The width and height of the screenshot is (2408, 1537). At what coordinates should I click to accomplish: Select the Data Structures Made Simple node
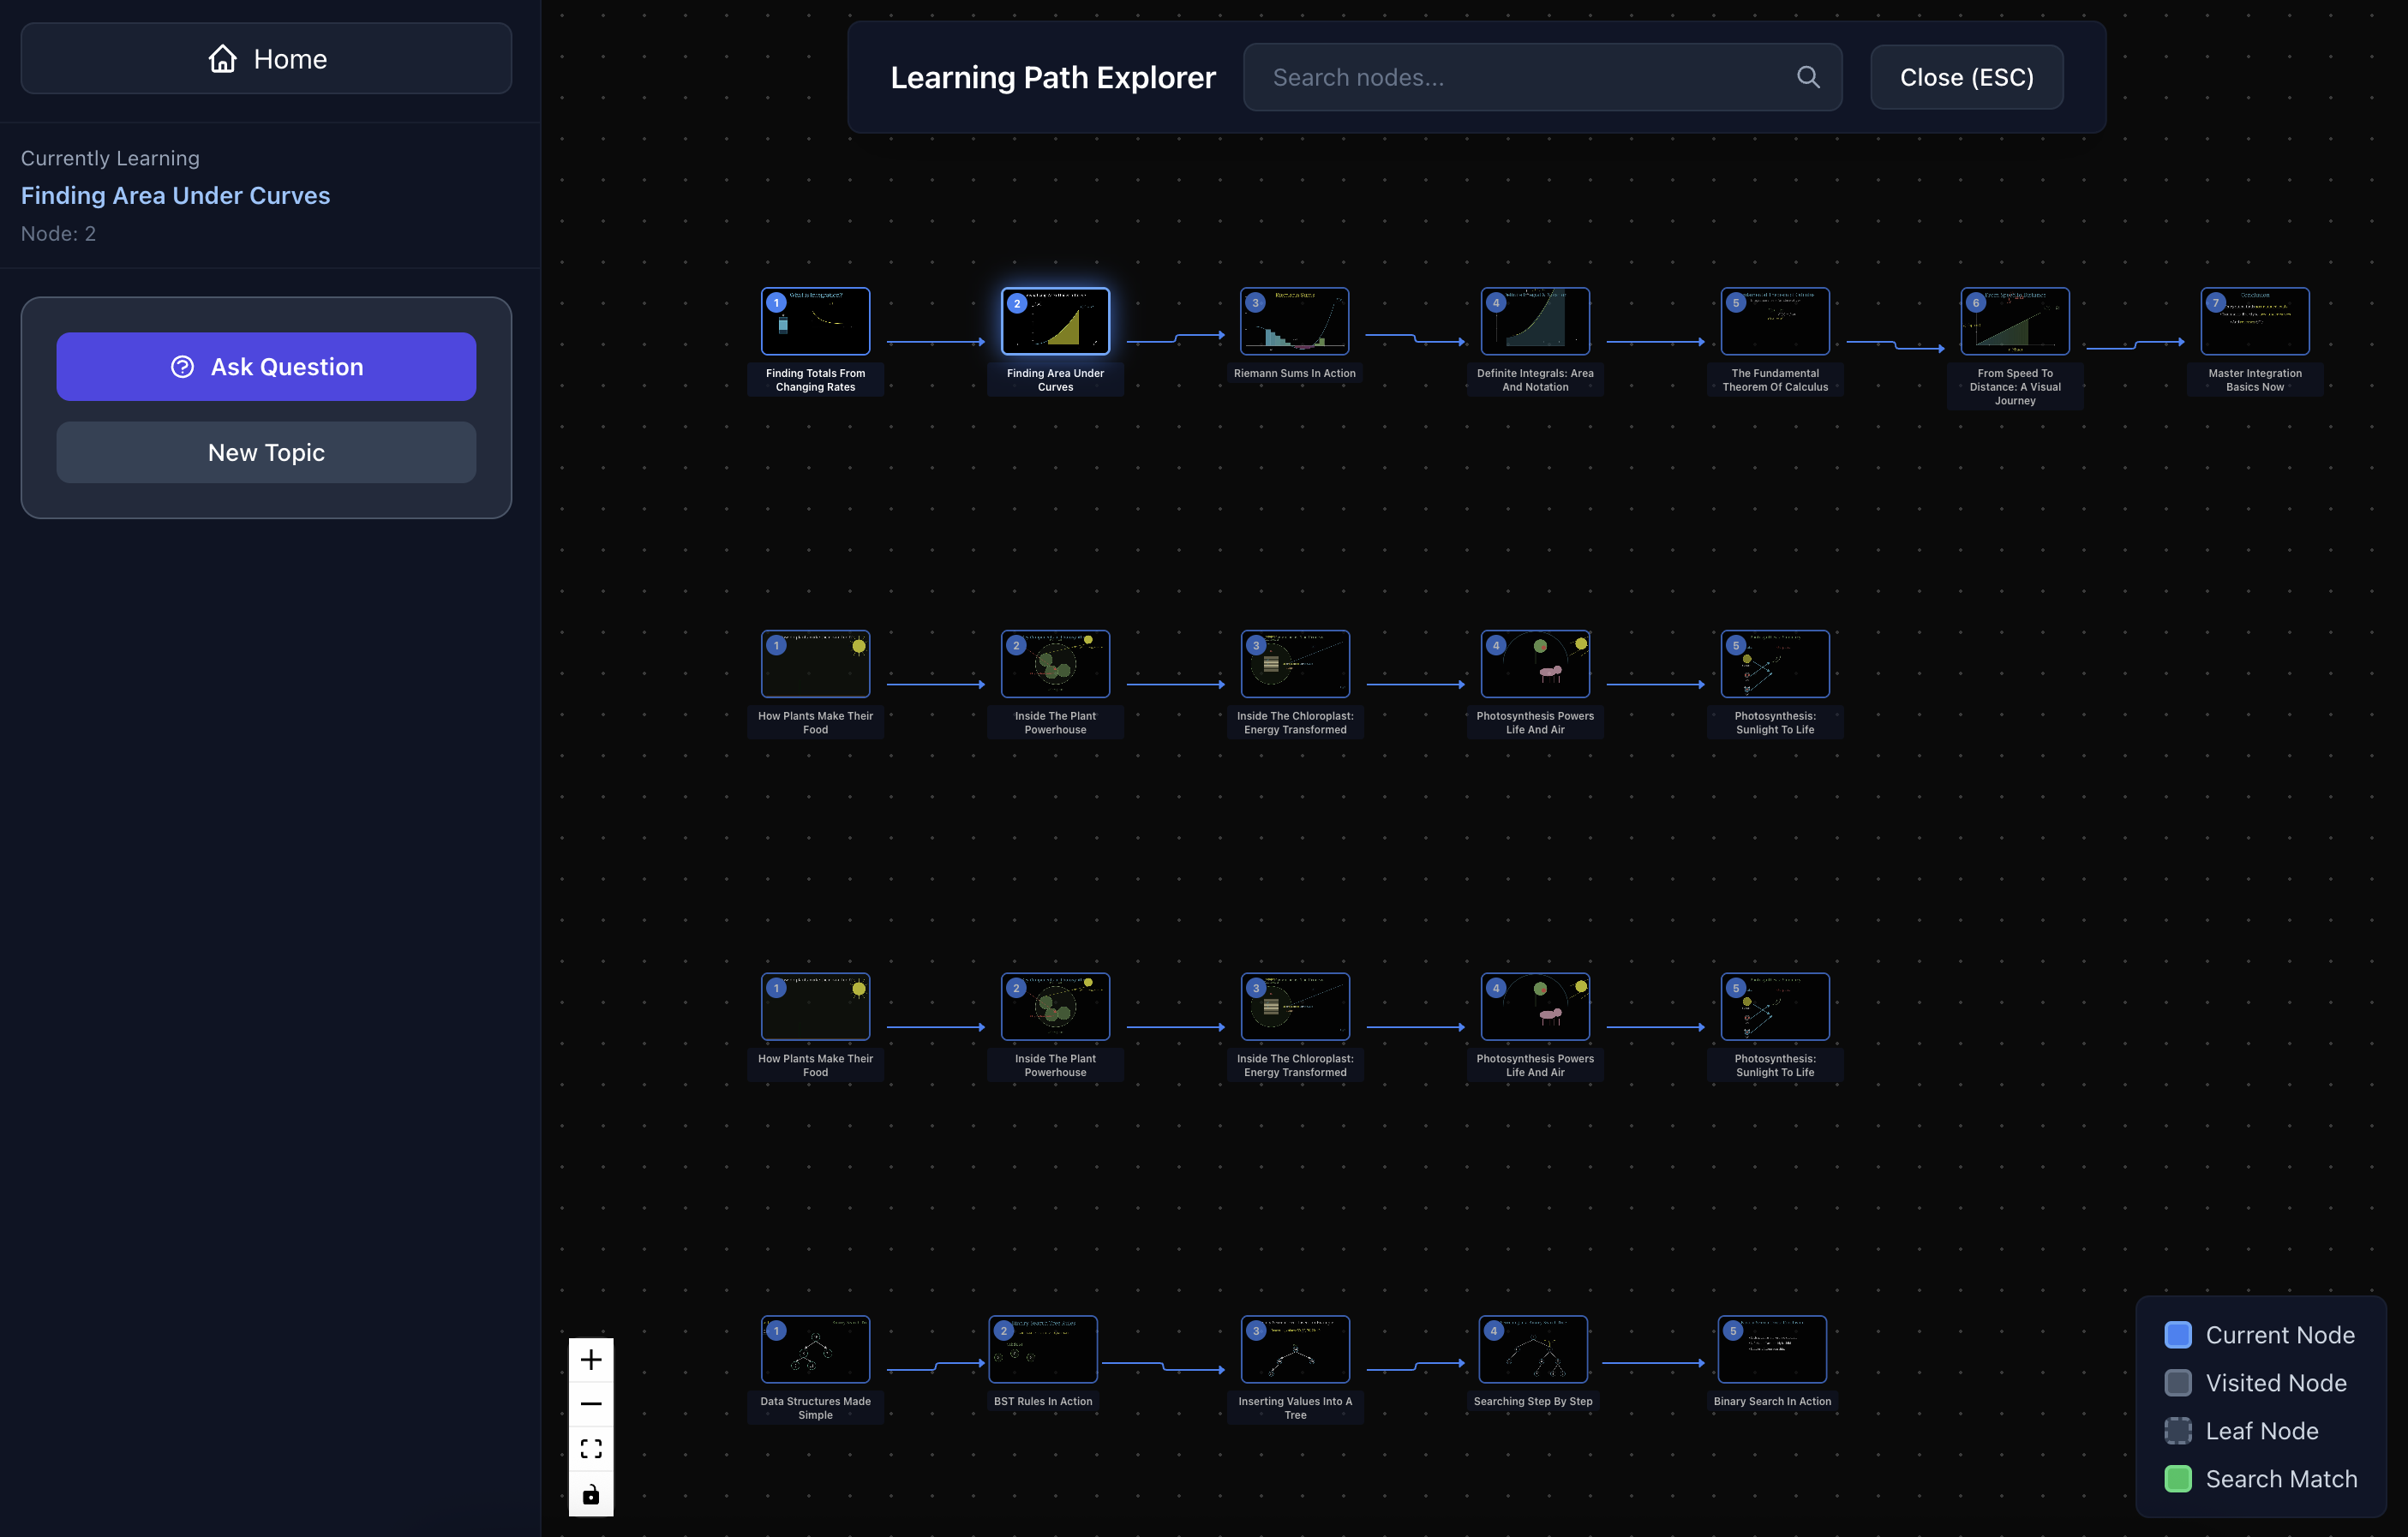tap(815, 1350)
